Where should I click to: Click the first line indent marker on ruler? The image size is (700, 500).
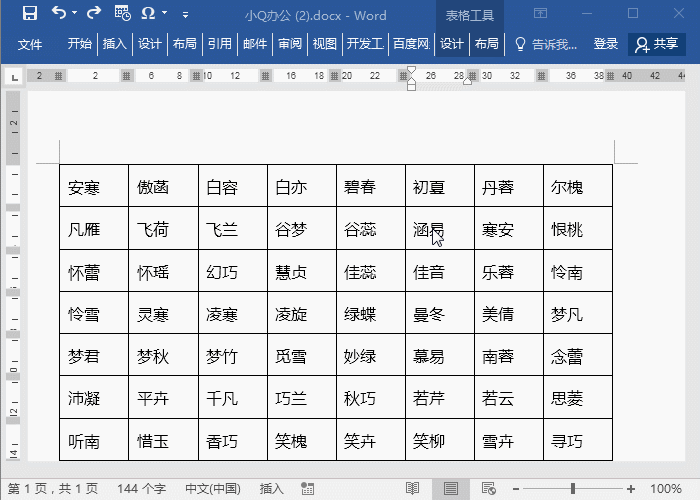pos(412,70)
